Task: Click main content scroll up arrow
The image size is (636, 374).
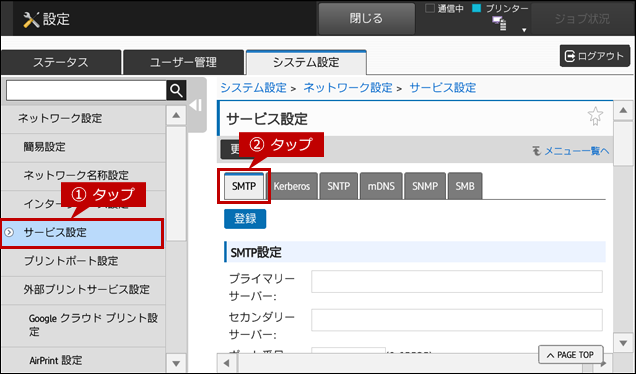Action: click(623, 111)
